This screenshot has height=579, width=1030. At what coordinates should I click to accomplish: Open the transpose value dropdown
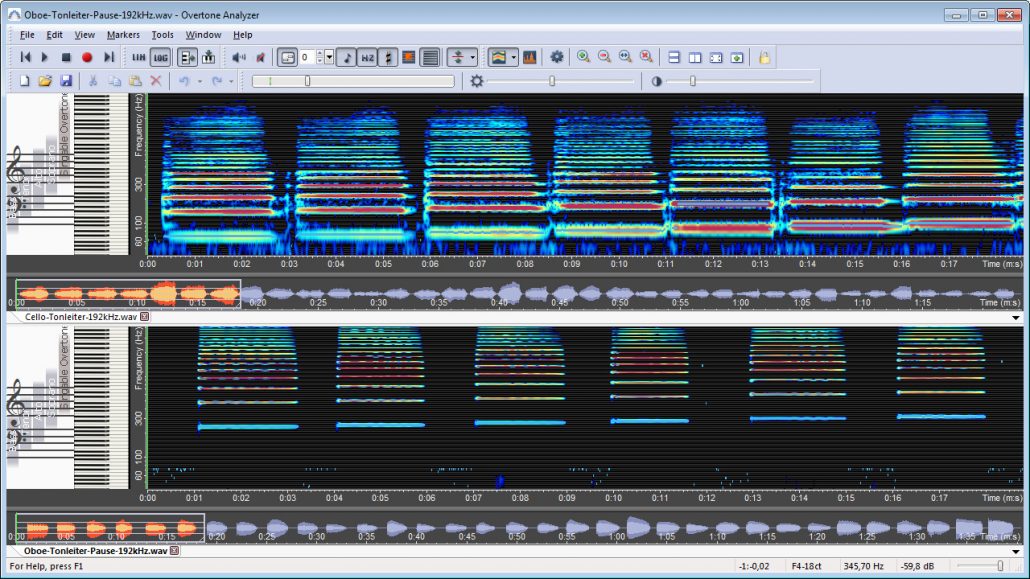[329, 57]
